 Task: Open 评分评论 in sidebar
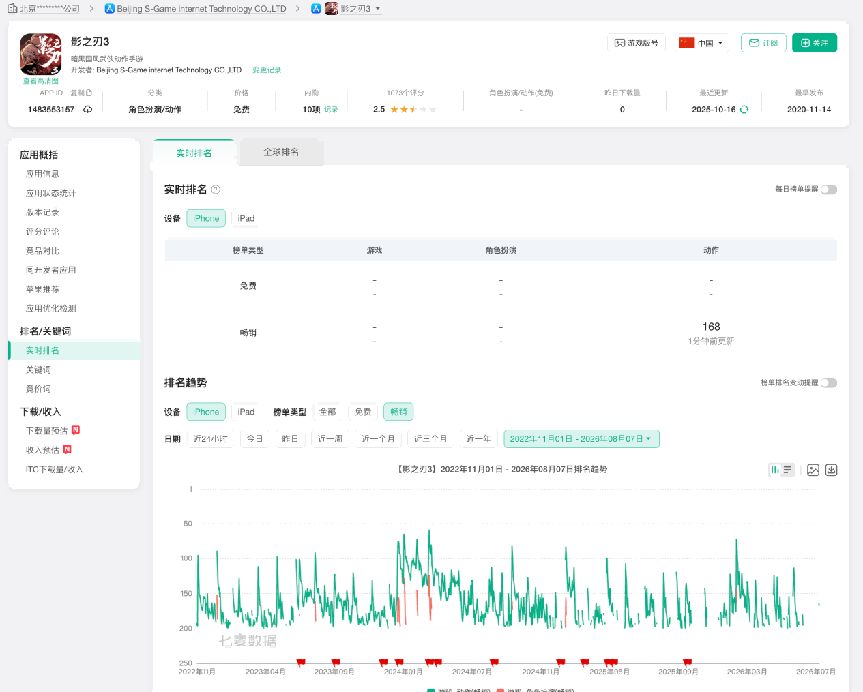point(42,231)
